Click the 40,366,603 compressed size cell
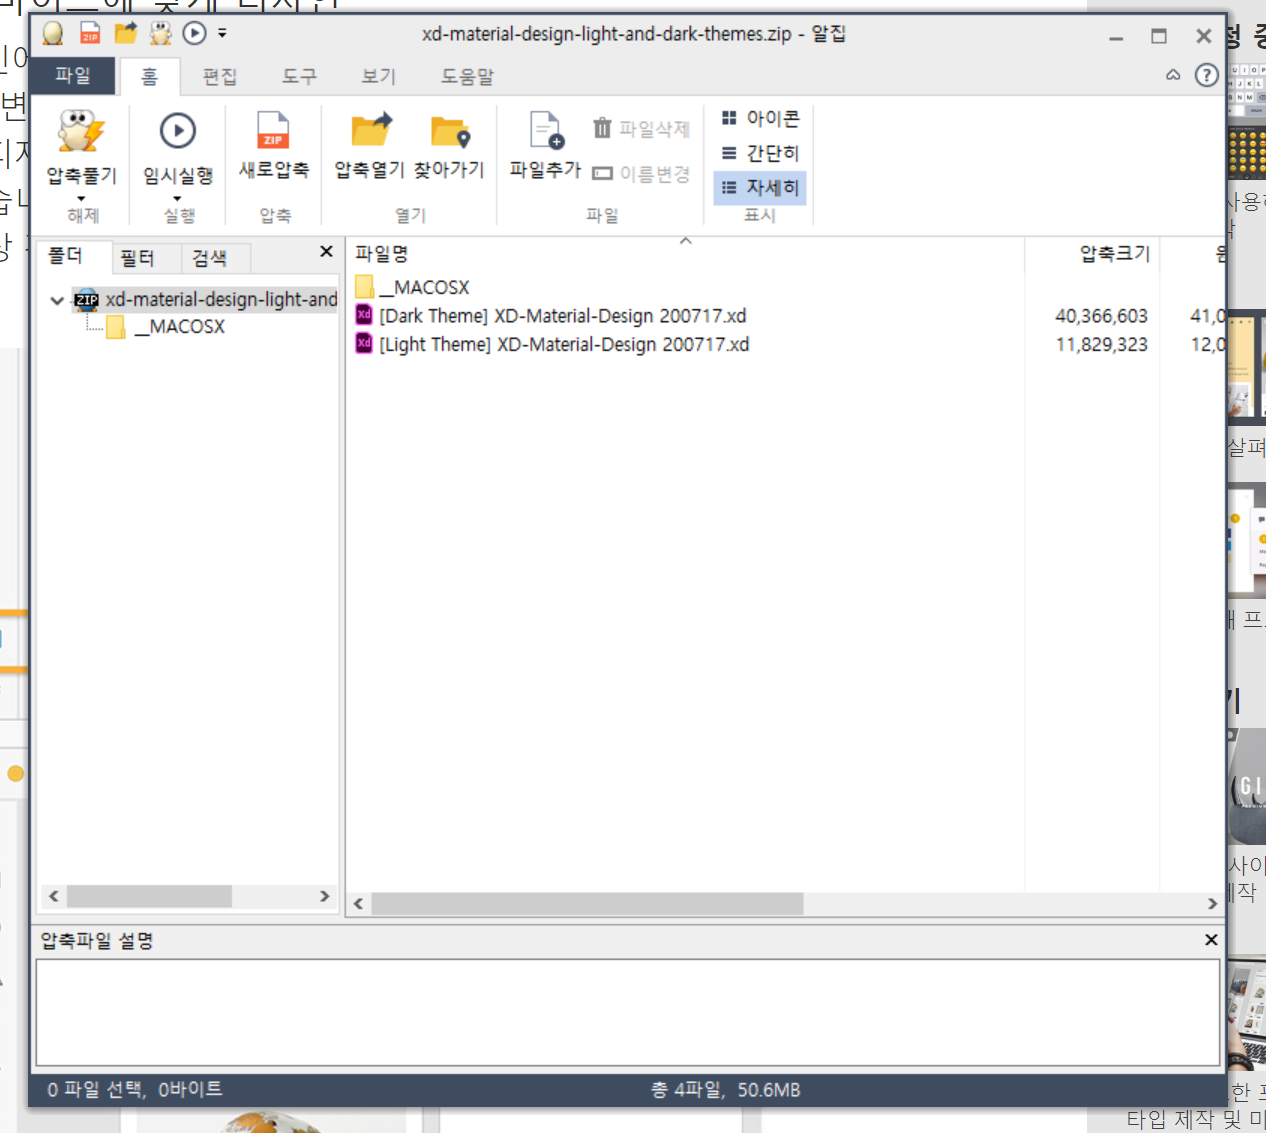 tap(1101, 316)
